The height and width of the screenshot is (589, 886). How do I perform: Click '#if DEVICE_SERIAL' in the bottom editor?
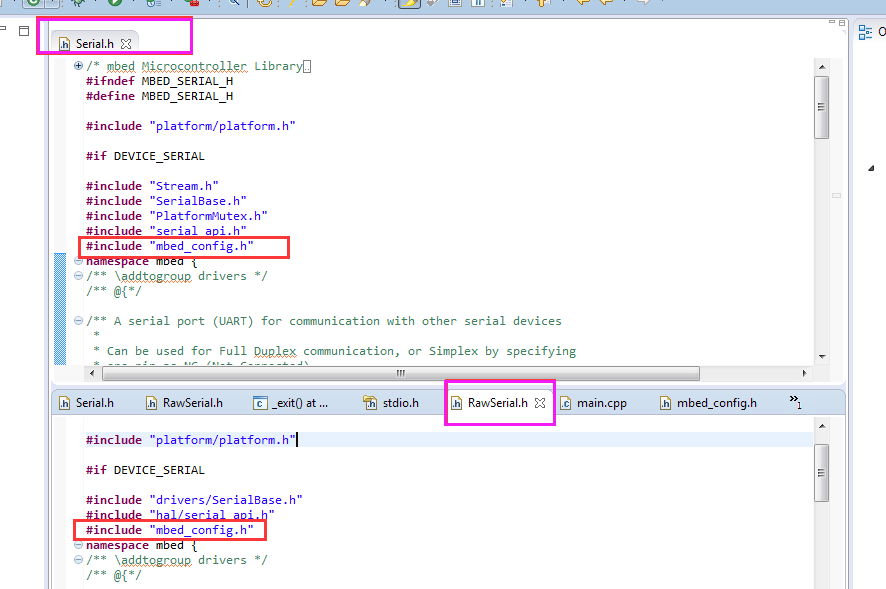[145, 470]
